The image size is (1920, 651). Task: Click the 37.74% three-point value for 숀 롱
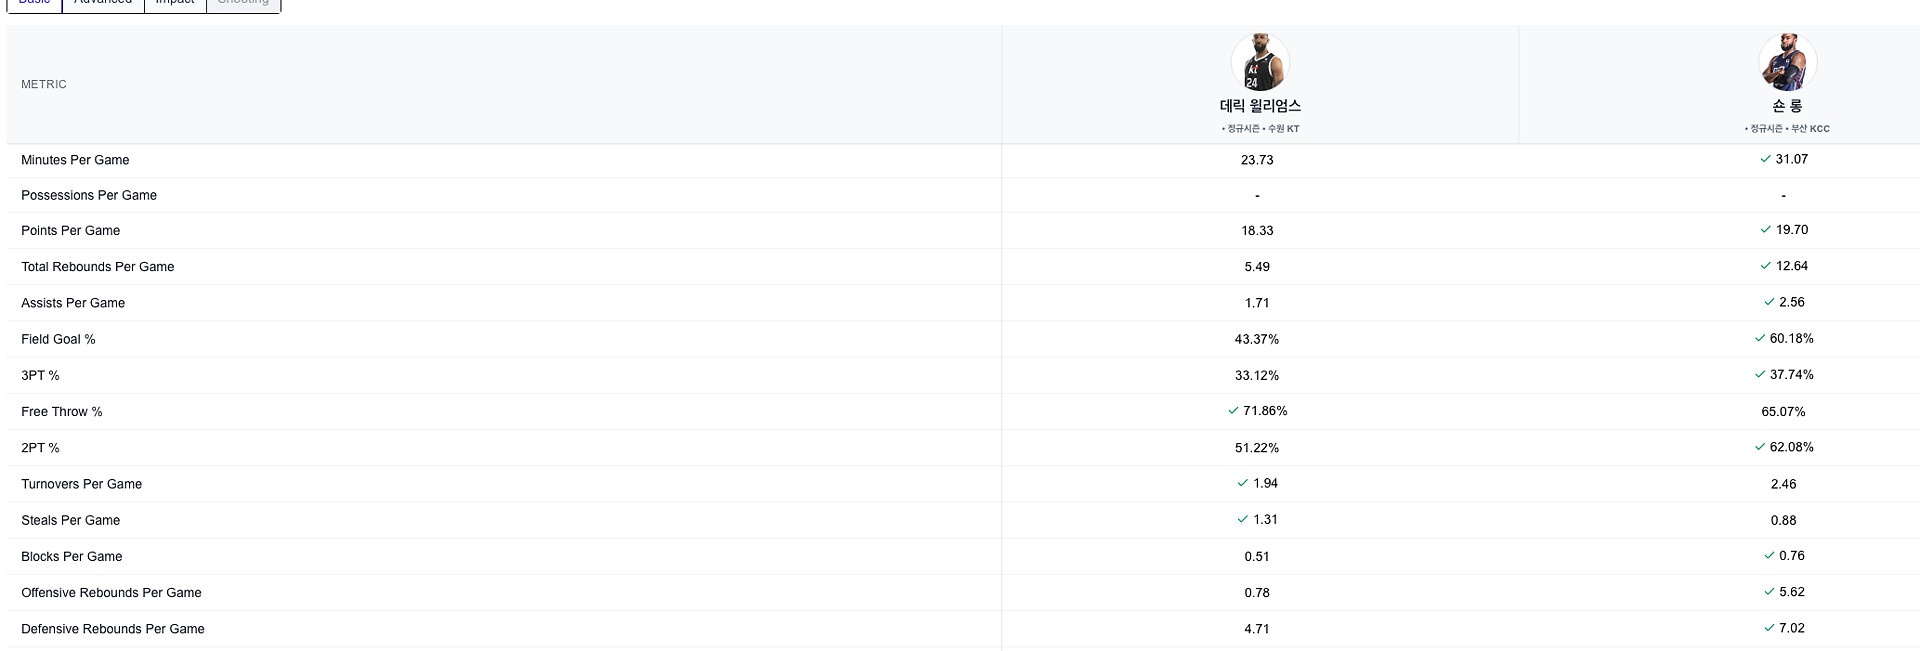pos(1791,375)
